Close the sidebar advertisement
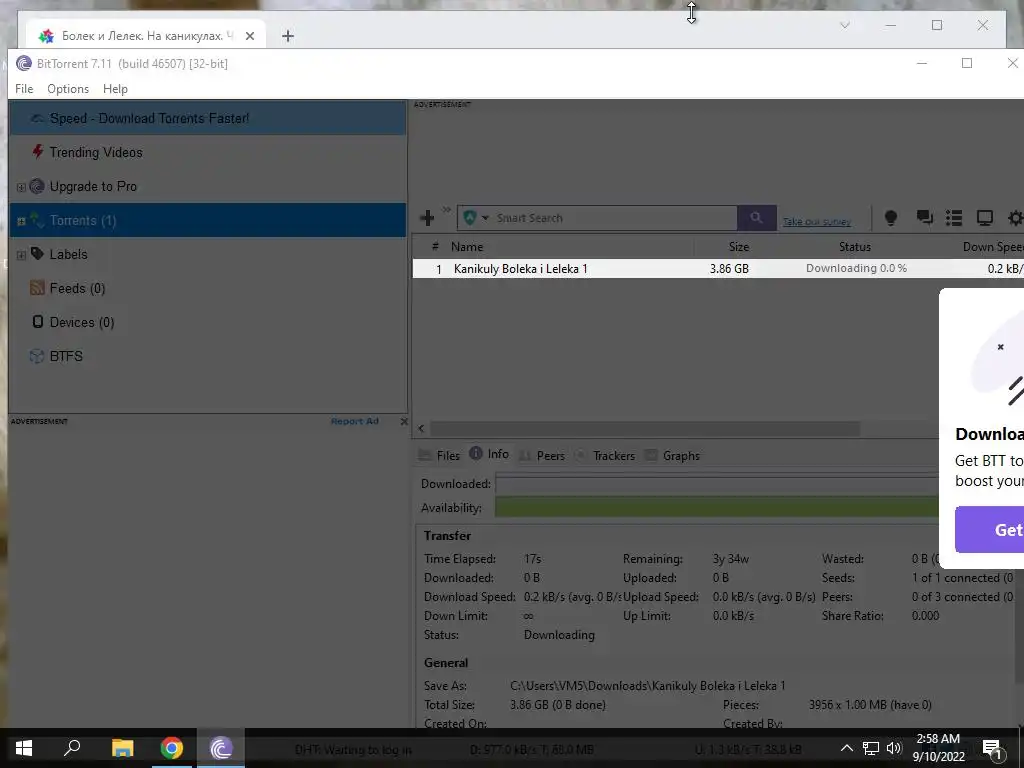The width and height of the screenshot is (1024, 768). click(404, 421)
